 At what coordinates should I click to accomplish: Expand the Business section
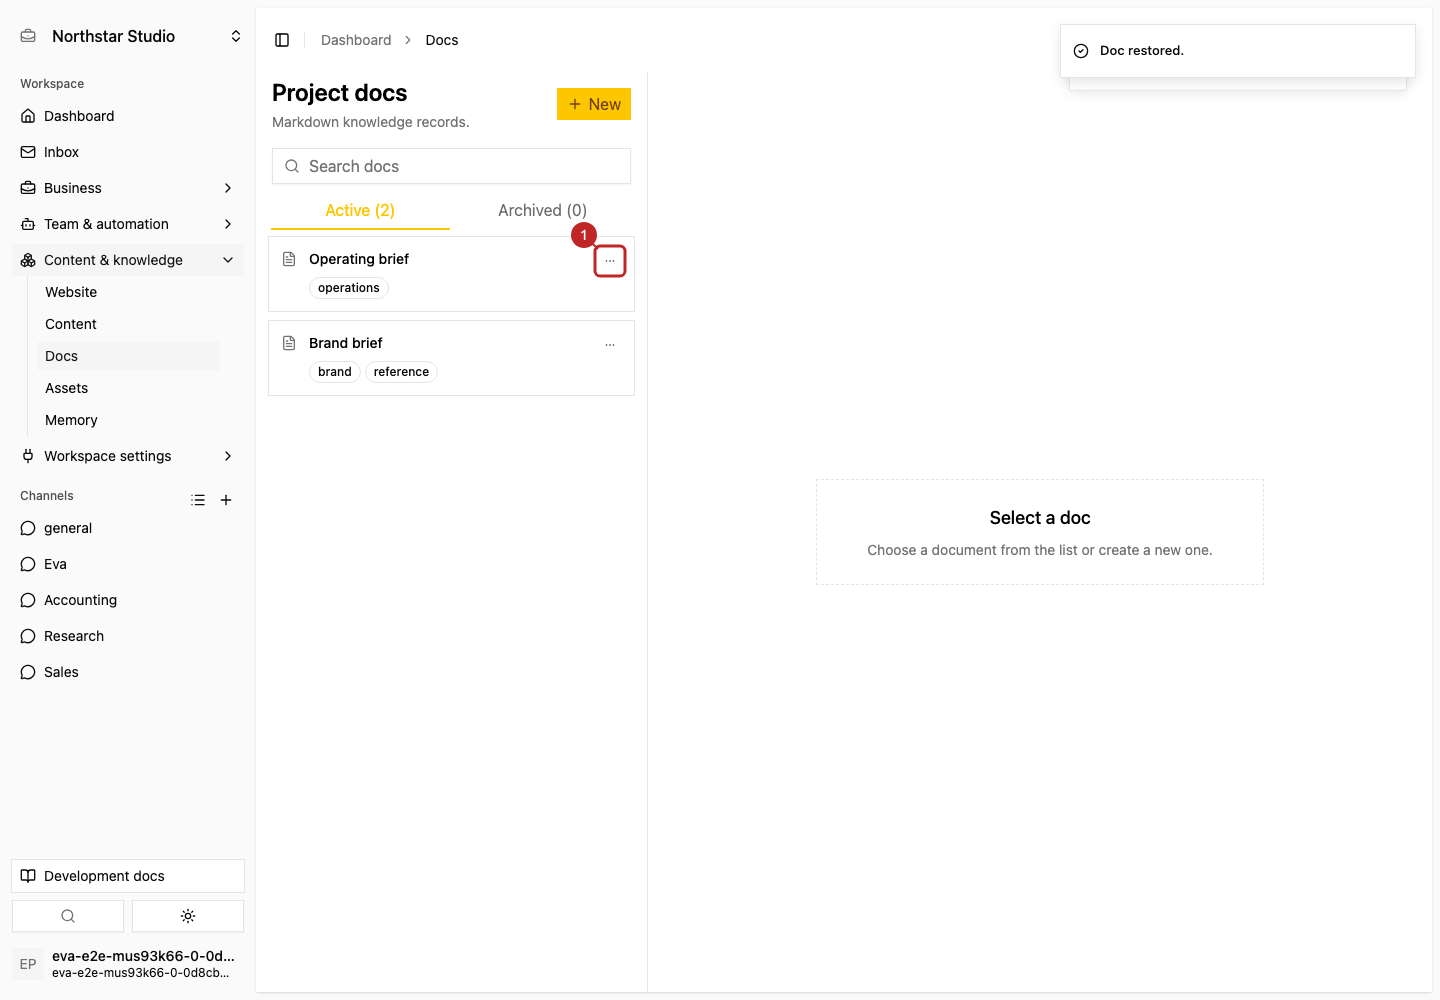(x=128, y=188)
